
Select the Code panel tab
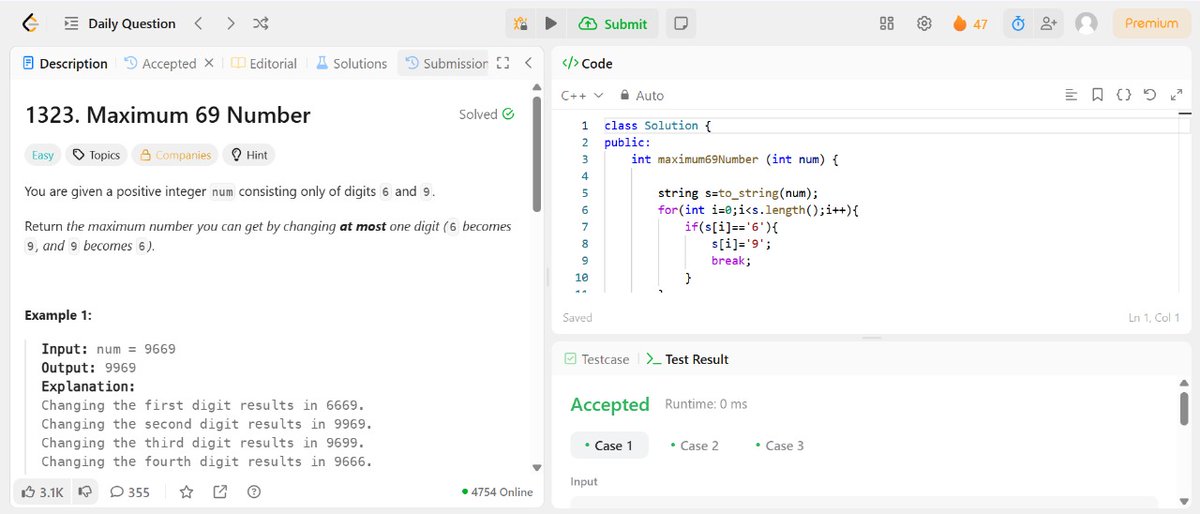point(587,63)
